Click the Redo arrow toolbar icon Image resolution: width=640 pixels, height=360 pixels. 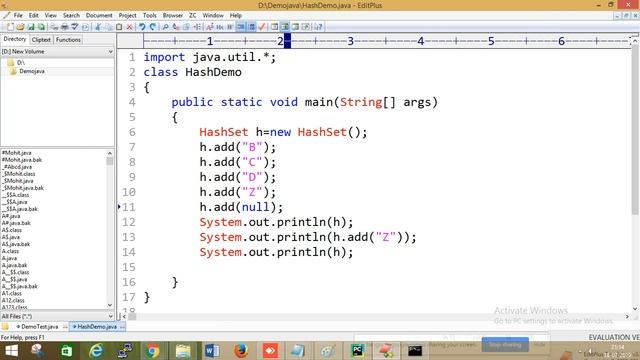153,27
